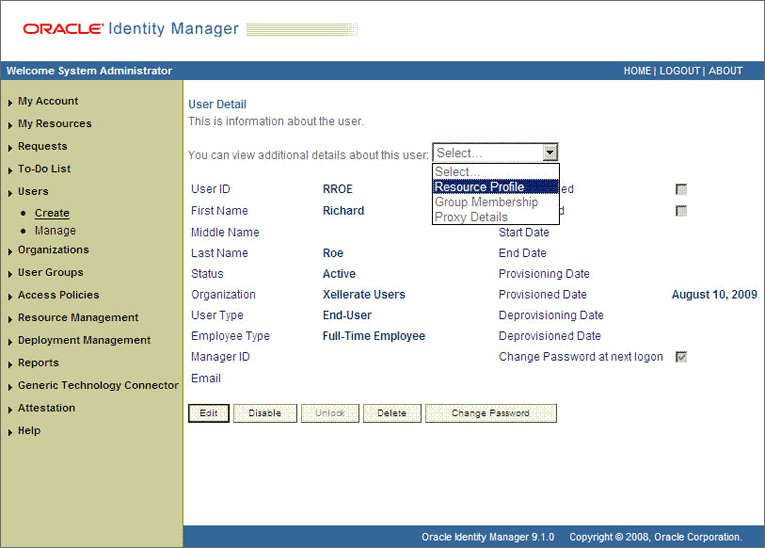Click the Disable button
Screen dimensions: 765x548
pyautogui.click(x=265, y=413)
